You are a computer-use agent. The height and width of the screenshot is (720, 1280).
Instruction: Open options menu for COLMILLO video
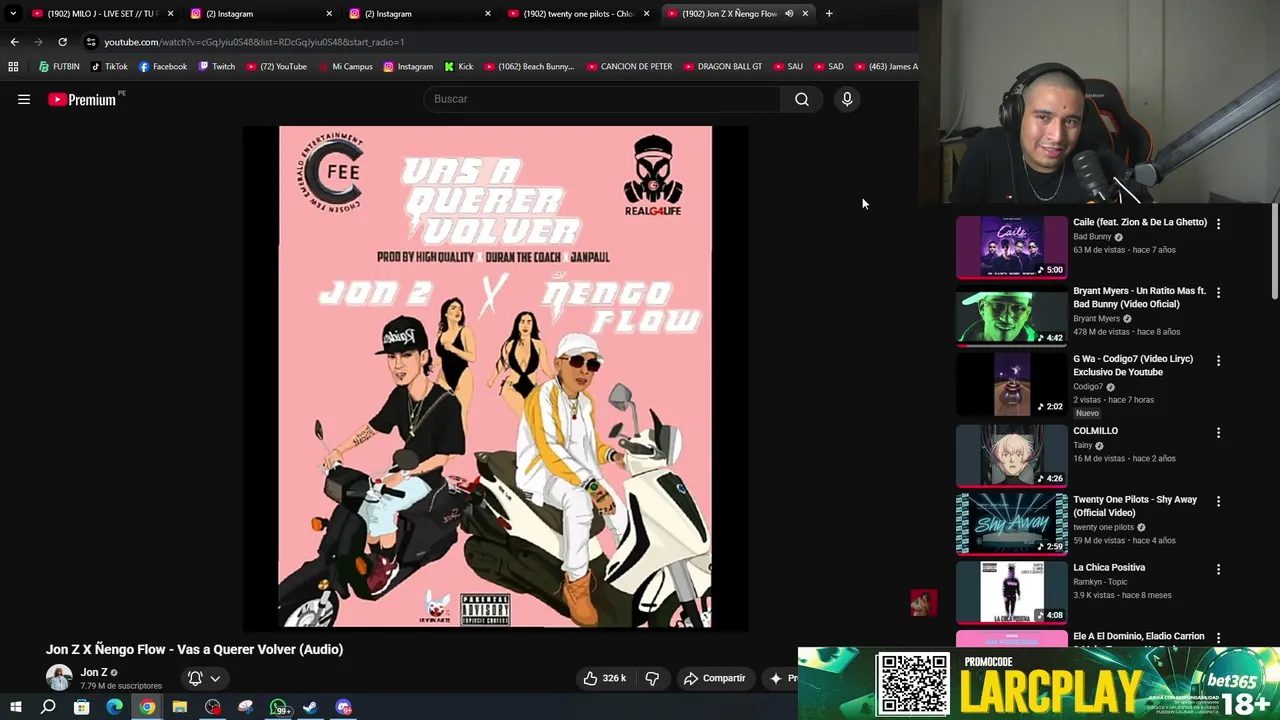pyautogui.click(x=1218, y=432)
